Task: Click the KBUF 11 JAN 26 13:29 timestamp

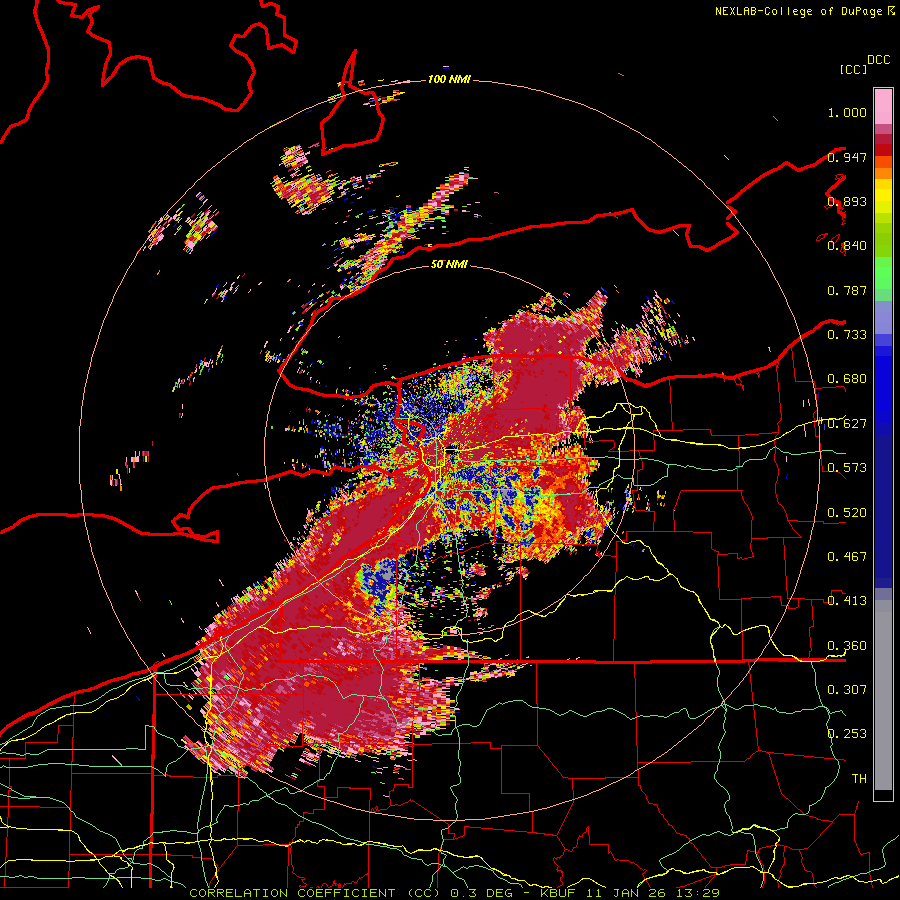Action: point(630,893)
